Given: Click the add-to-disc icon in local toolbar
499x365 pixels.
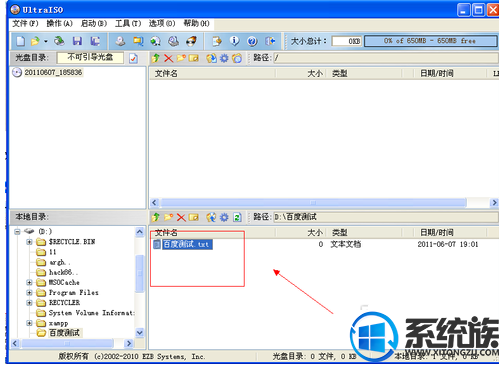Looking at the screenshot, I should [211, 218].
